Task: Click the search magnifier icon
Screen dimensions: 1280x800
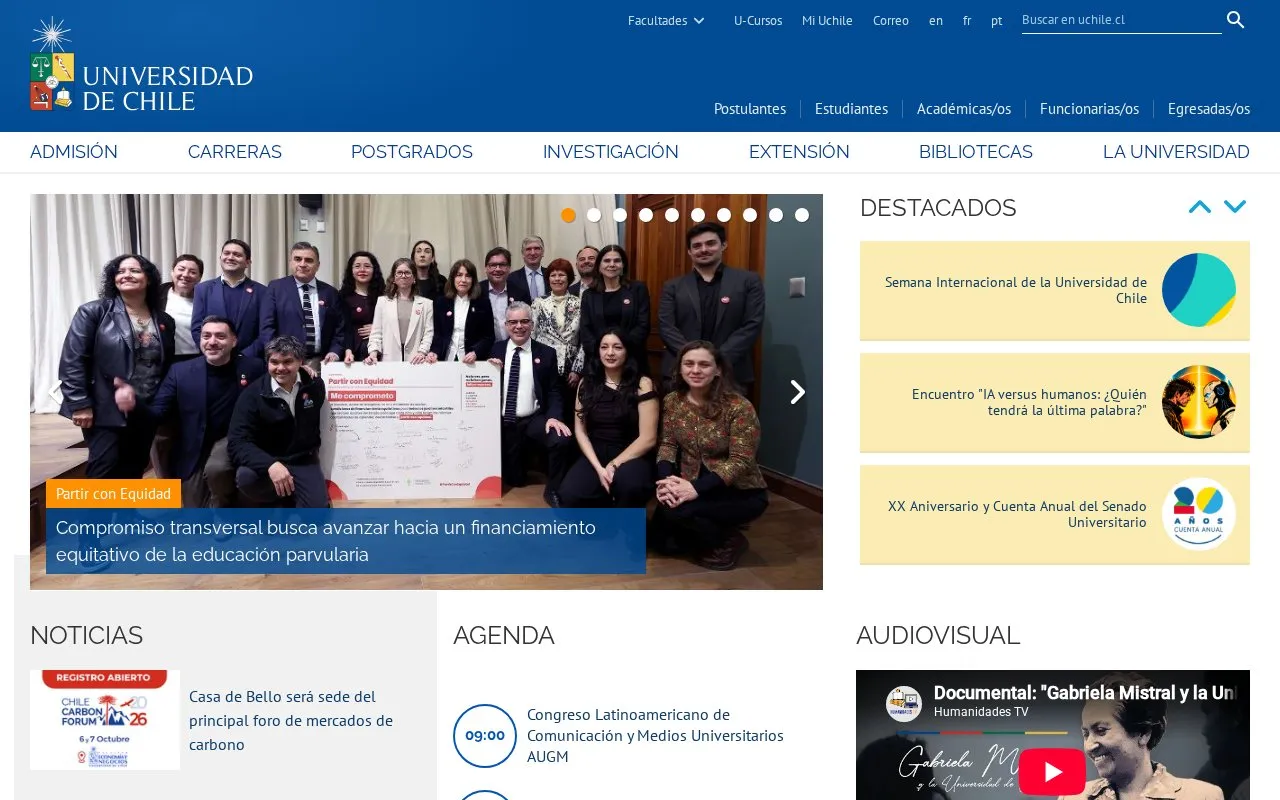Action: 1236,20
